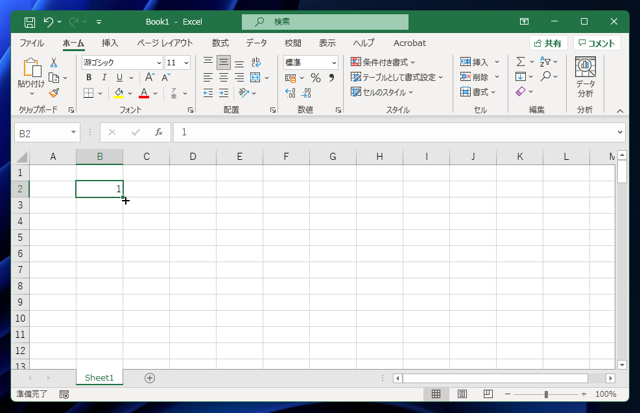The image size is (640, 413).
Task: Merge and center cells
Action: coord(255,78)
